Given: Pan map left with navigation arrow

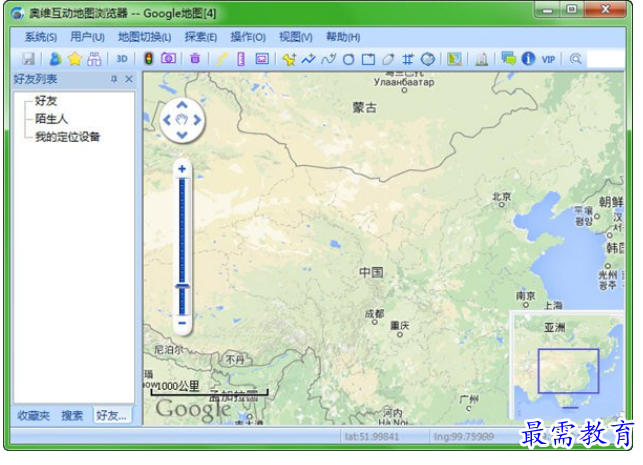Looking at the screenshot, I should click(167, 120).
